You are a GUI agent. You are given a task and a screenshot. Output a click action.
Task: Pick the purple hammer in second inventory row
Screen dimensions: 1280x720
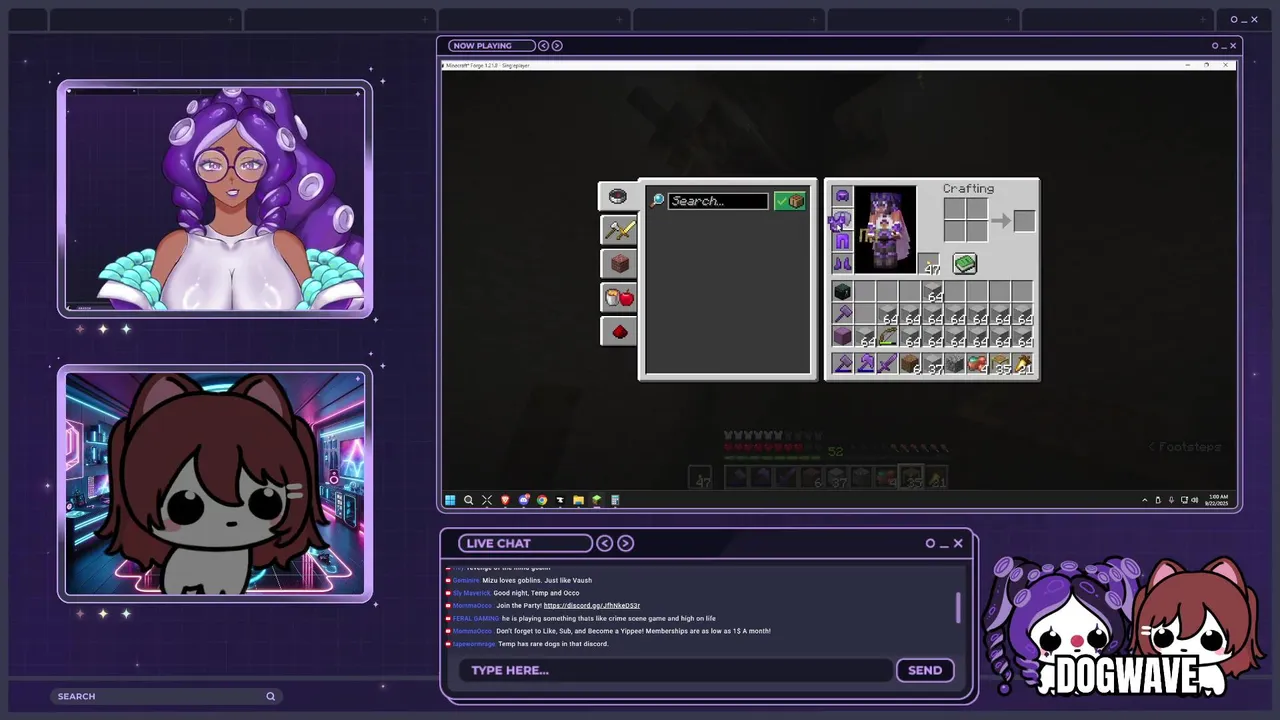pos(842,315)
